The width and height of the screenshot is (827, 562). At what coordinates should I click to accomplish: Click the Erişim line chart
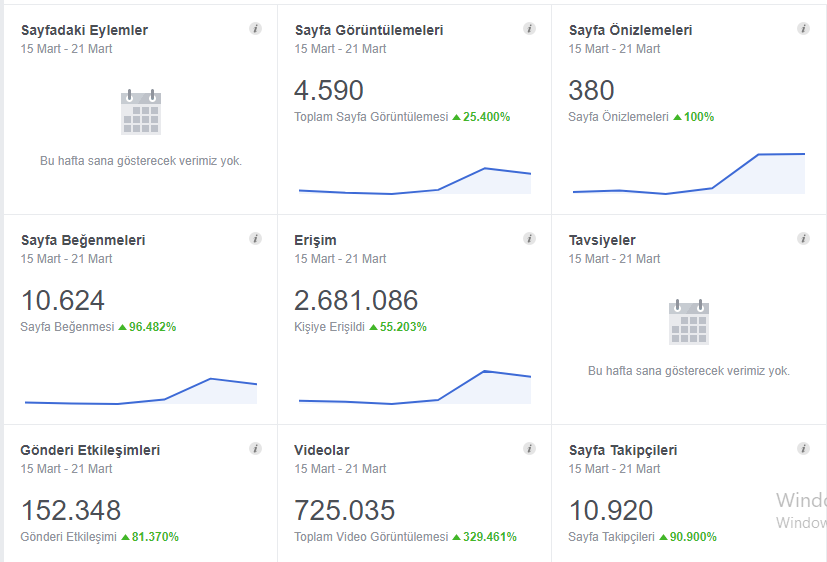point(415,387)
